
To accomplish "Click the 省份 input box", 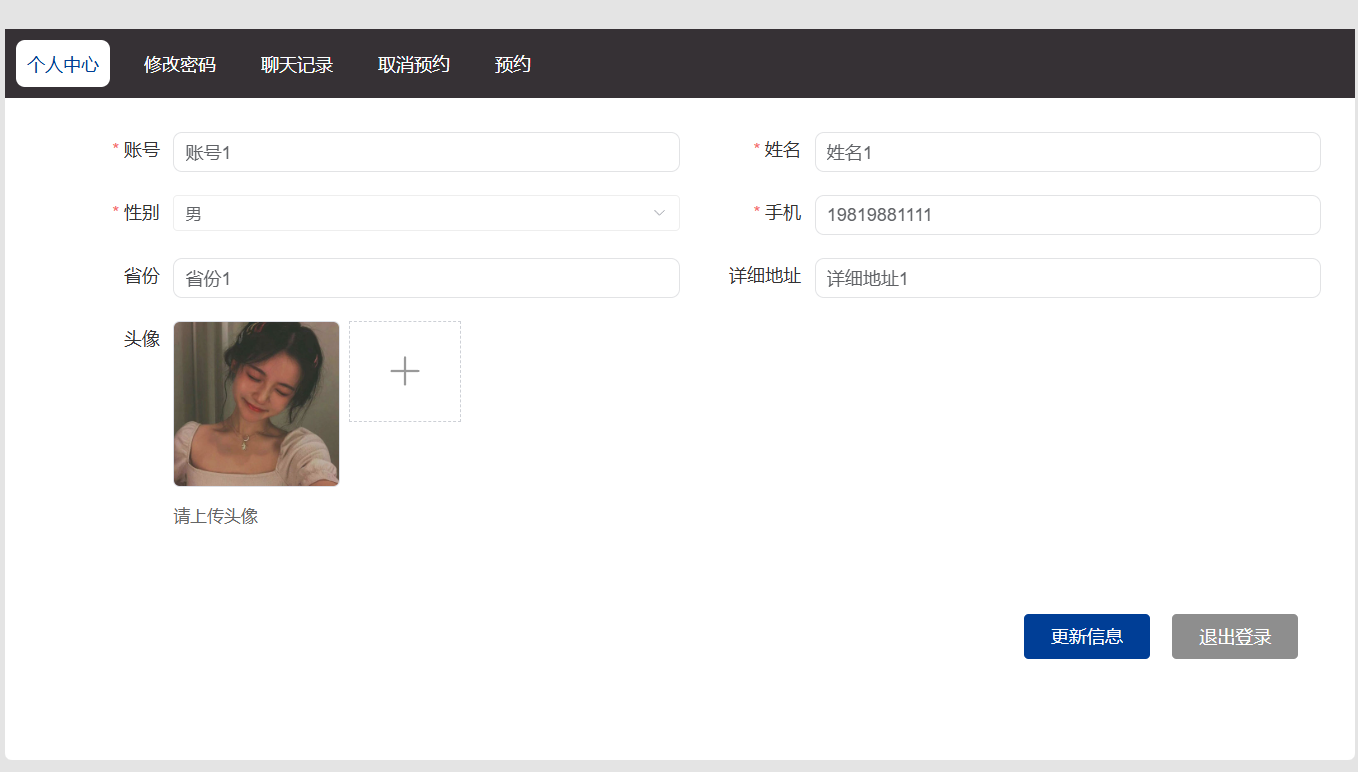I will [426, 278].
